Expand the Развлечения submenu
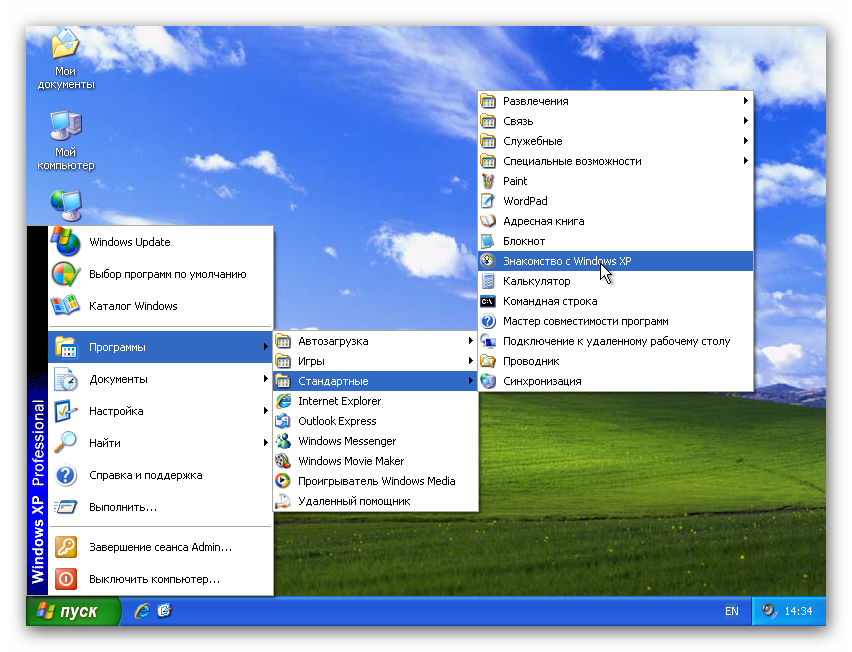This screenshot has width=852, height=652. pos(535,101)
